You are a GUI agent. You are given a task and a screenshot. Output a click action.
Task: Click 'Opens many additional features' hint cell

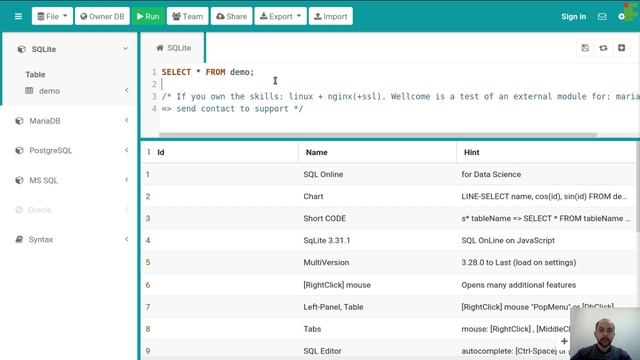click(518, 285)
